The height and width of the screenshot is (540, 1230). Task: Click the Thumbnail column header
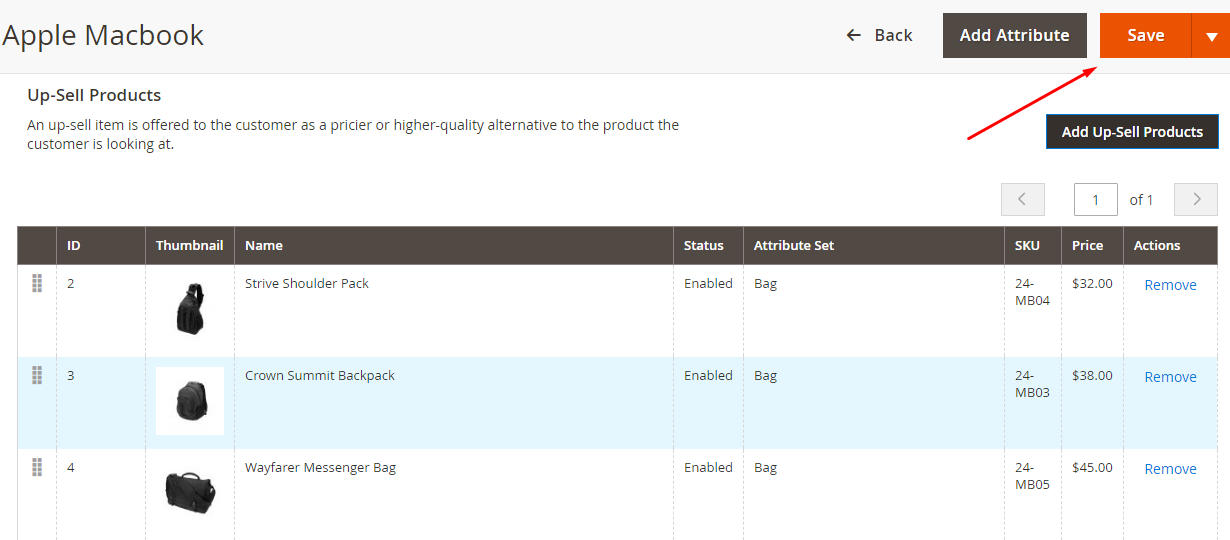190,245
